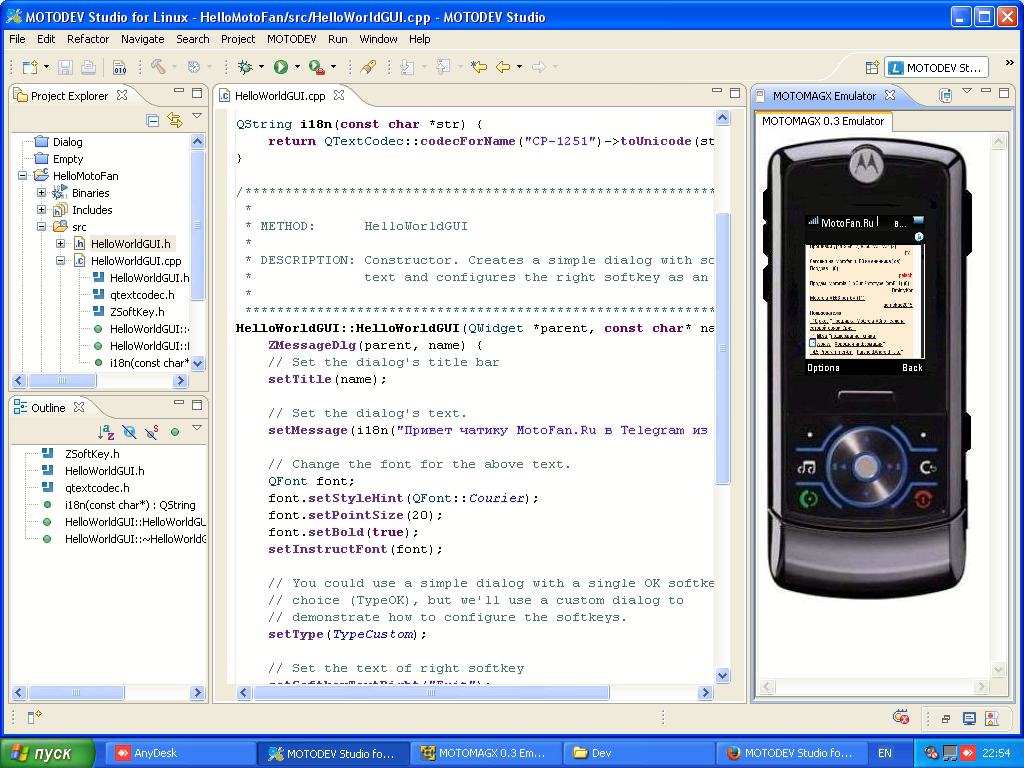Expand the HelloWorldGUI.h file node
The height and width of the screenshot is (768, 1024).
pyautogui.click(x=60, y=244)
